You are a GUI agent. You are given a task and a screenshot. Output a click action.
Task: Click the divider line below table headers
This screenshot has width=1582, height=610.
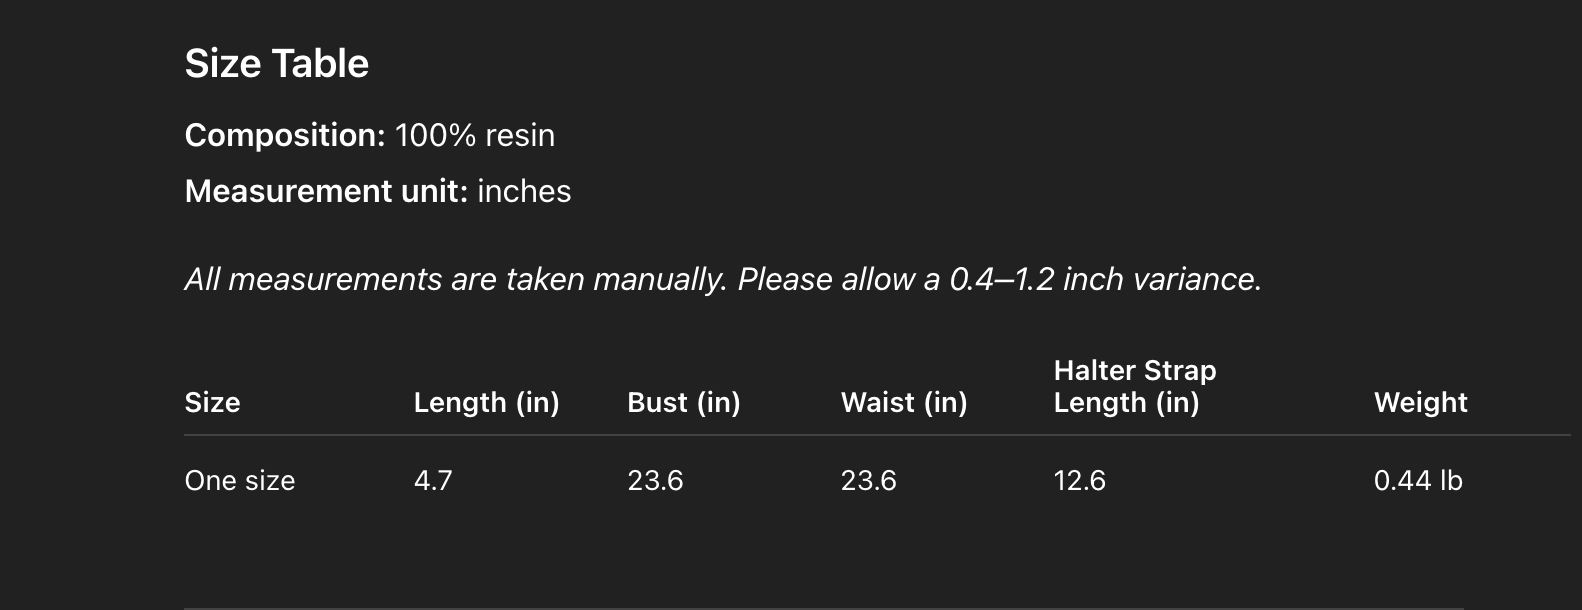pyautogui.click(x=876, y=435)
